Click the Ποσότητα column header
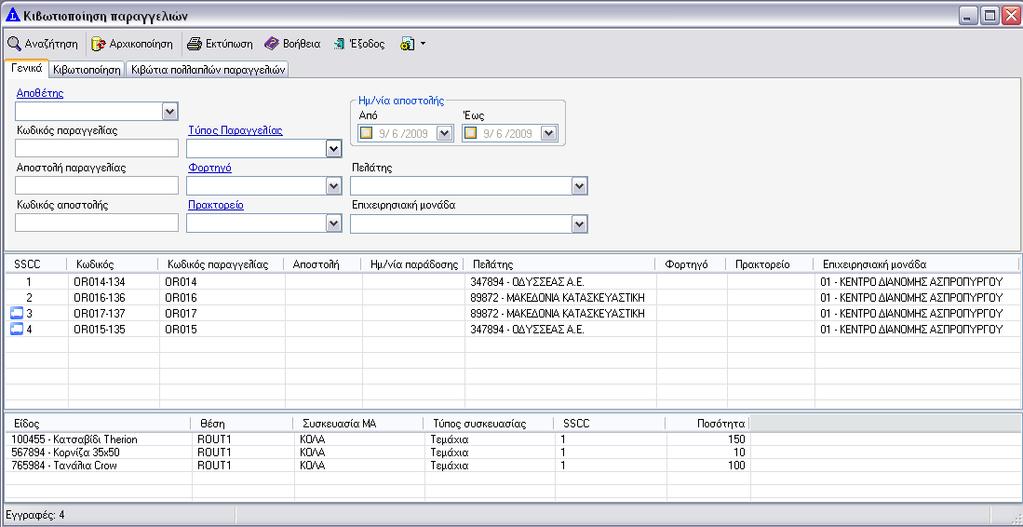The height and width of the screenshot is (527, 1023). pos(708,424)
